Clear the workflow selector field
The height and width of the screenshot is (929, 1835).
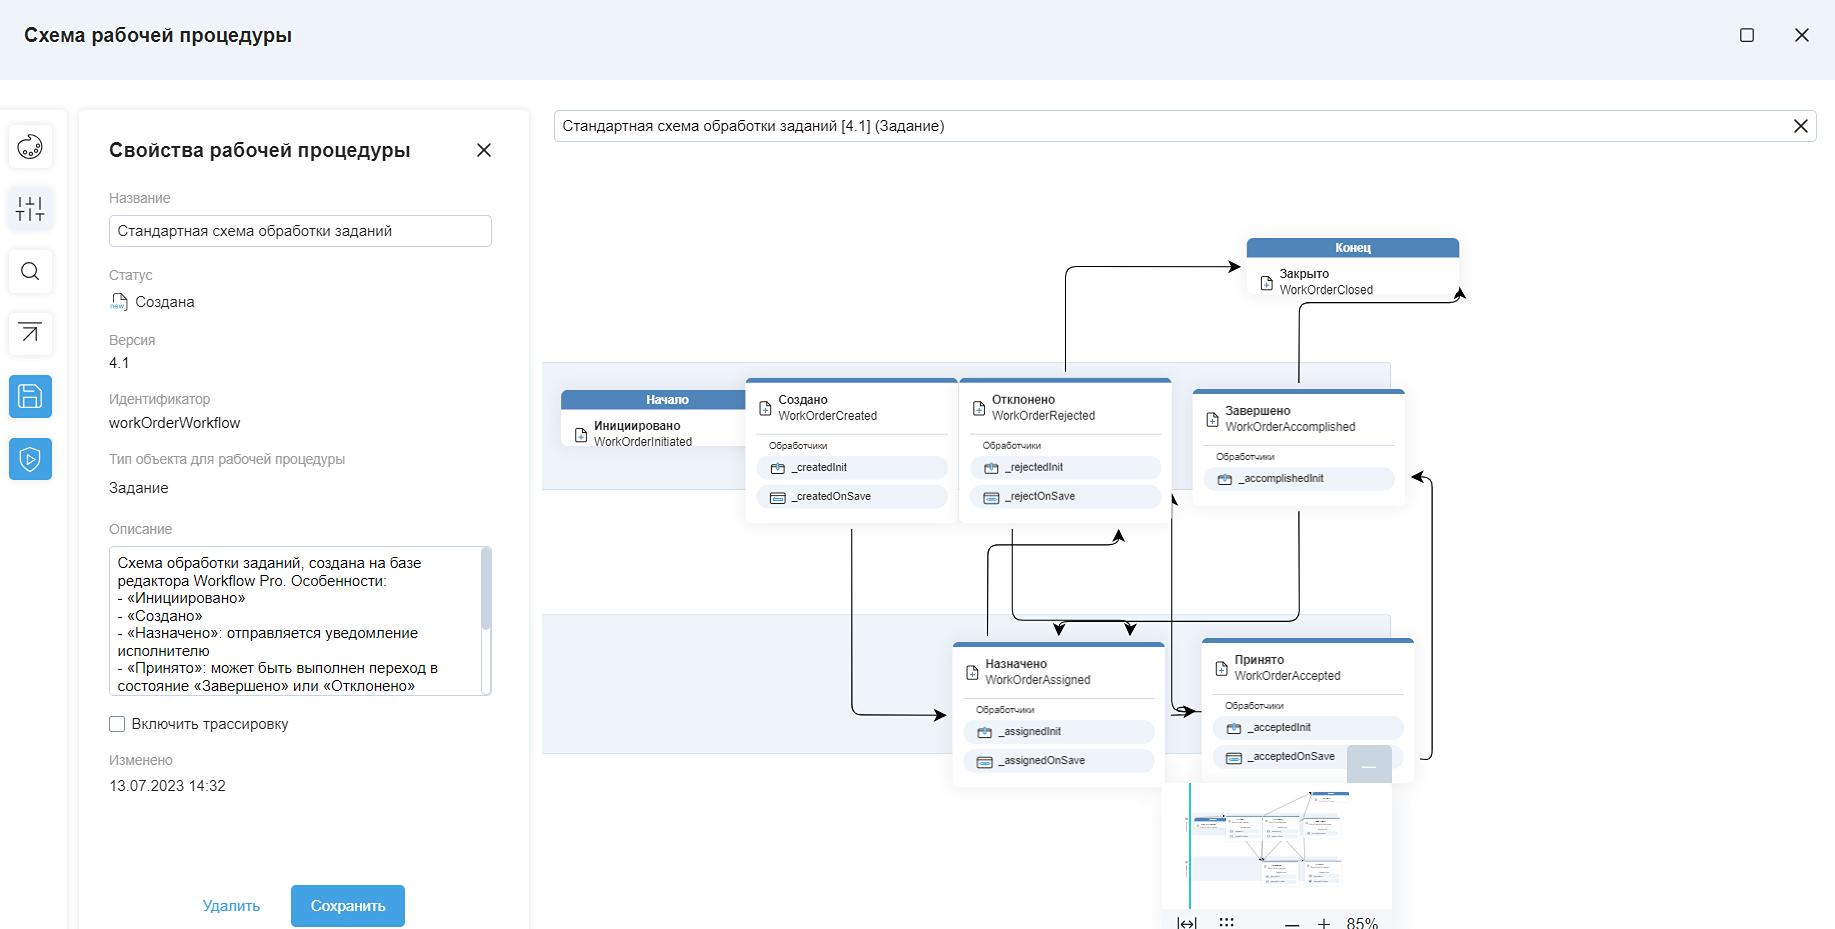(x=1800, y=126)
